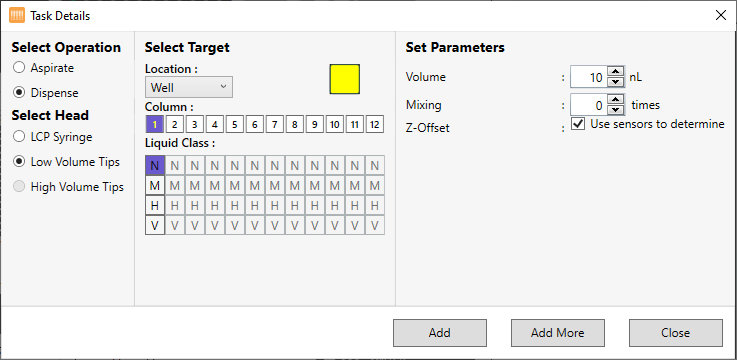Image resolution: width=737 pixels, height=360 pixels.
Task: Select the Aspirate operation
Action: (19, 68)
